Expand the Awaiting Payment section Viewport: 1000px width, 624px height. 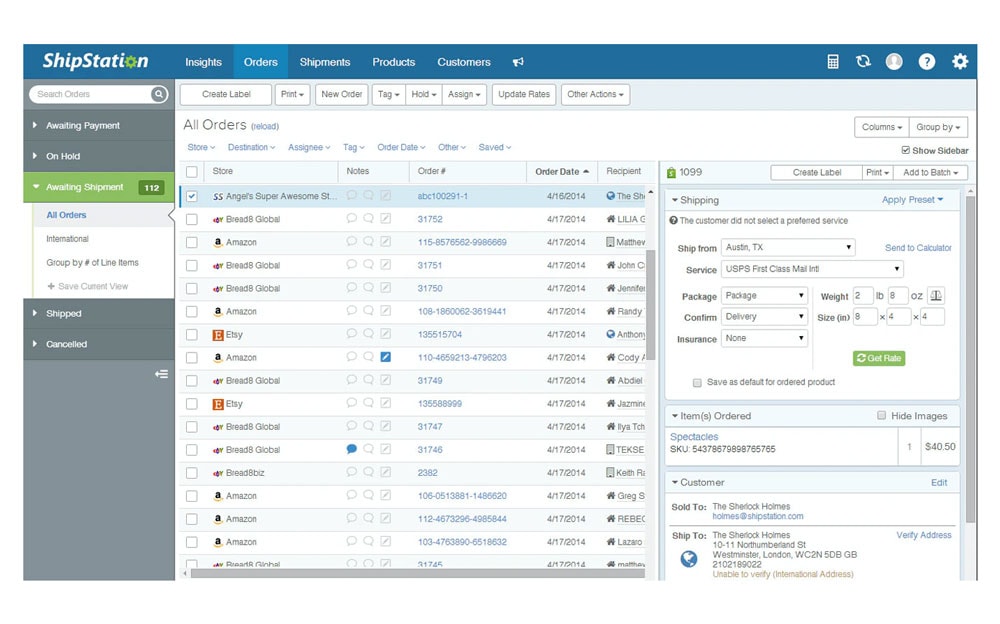click(99, 126)
